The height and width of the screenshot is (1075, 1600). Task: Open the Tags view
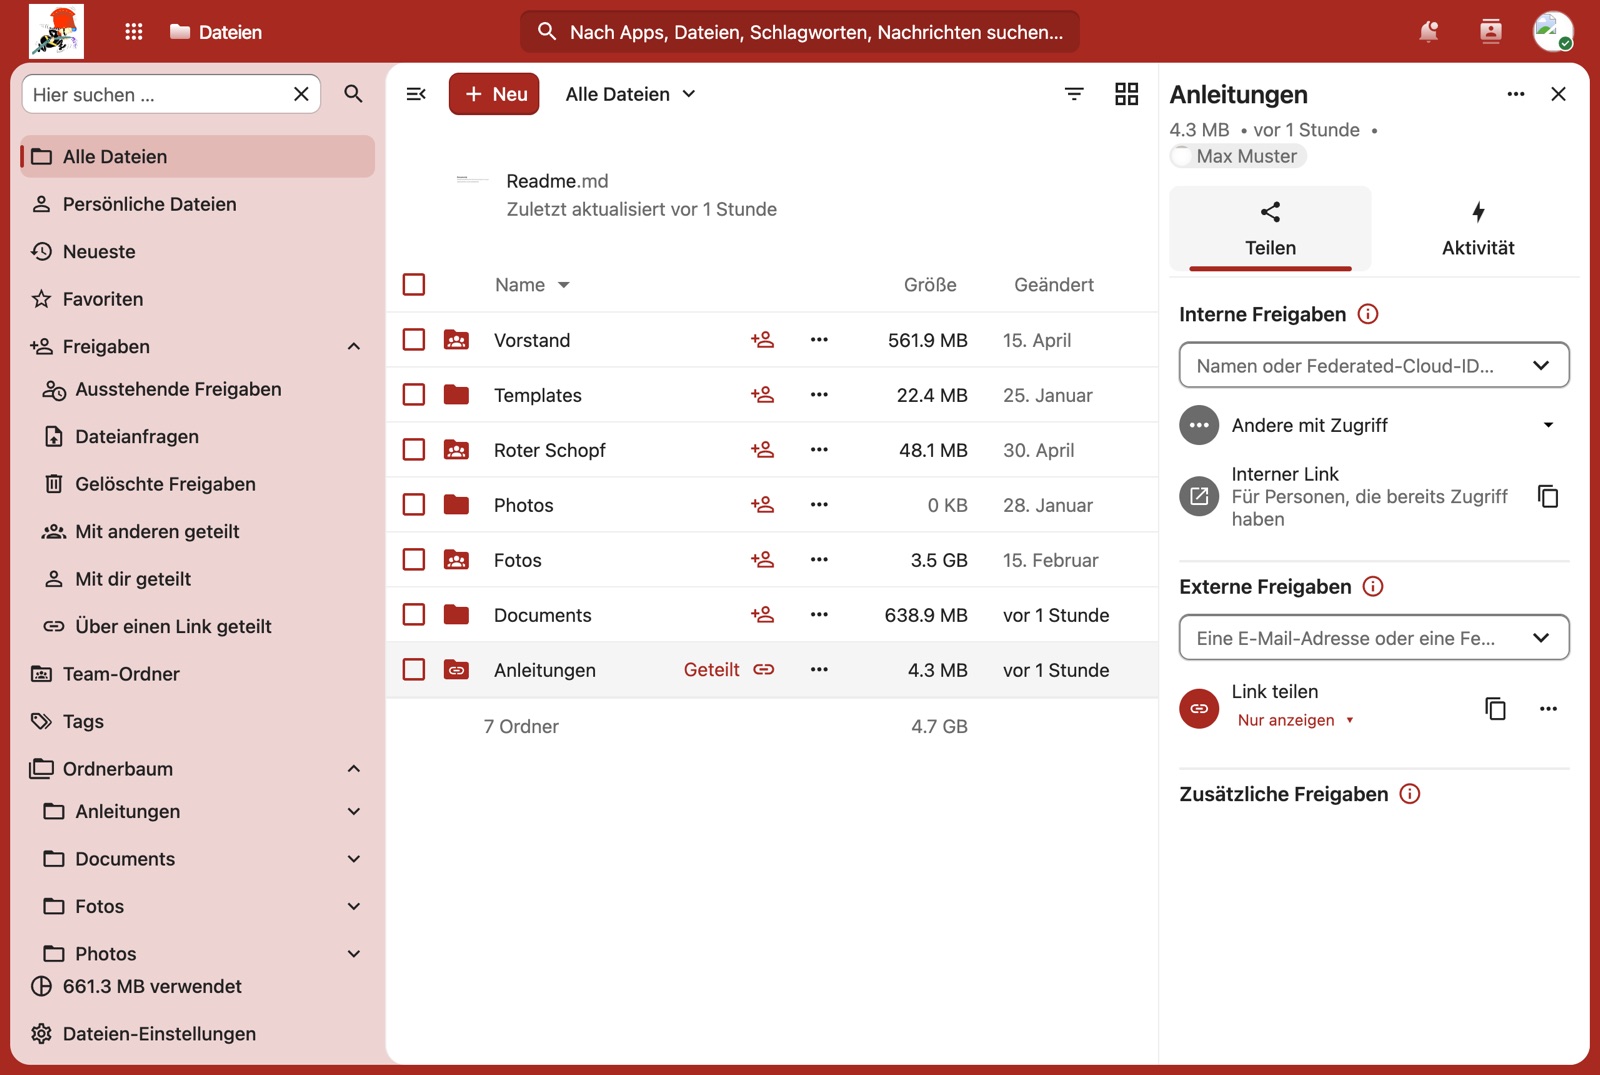[198, 721]
